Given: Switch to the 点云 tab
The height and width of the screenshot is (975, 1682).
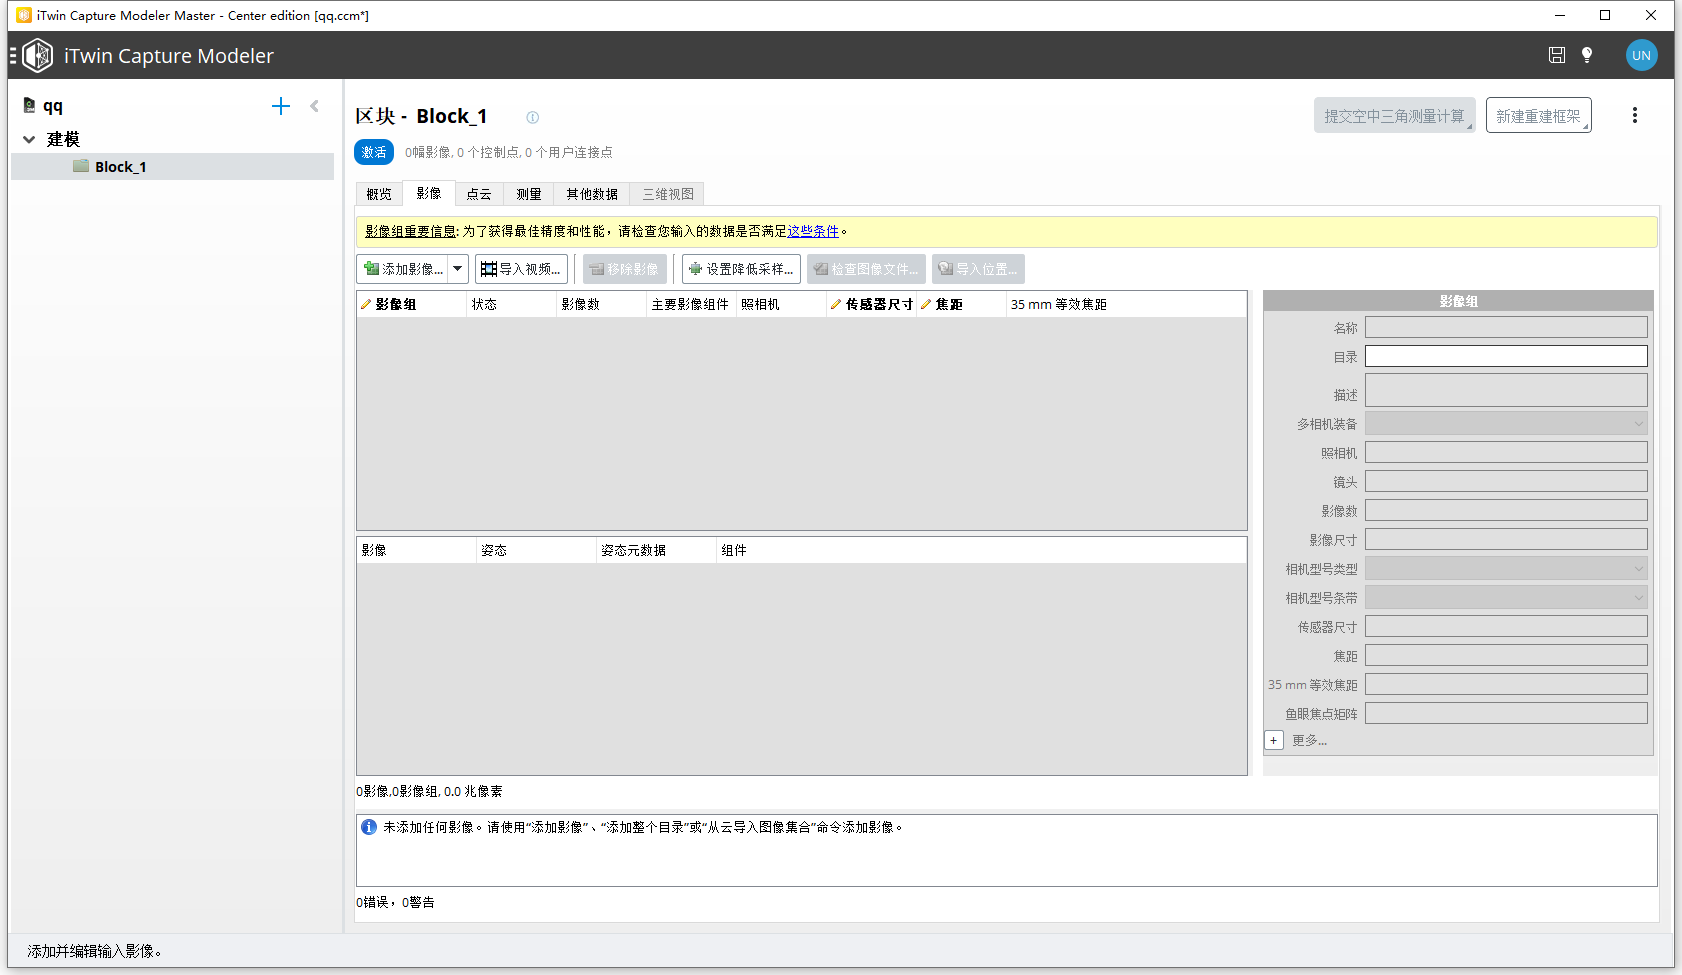Looking at the screenshot, I should click(x=479, y=194).
